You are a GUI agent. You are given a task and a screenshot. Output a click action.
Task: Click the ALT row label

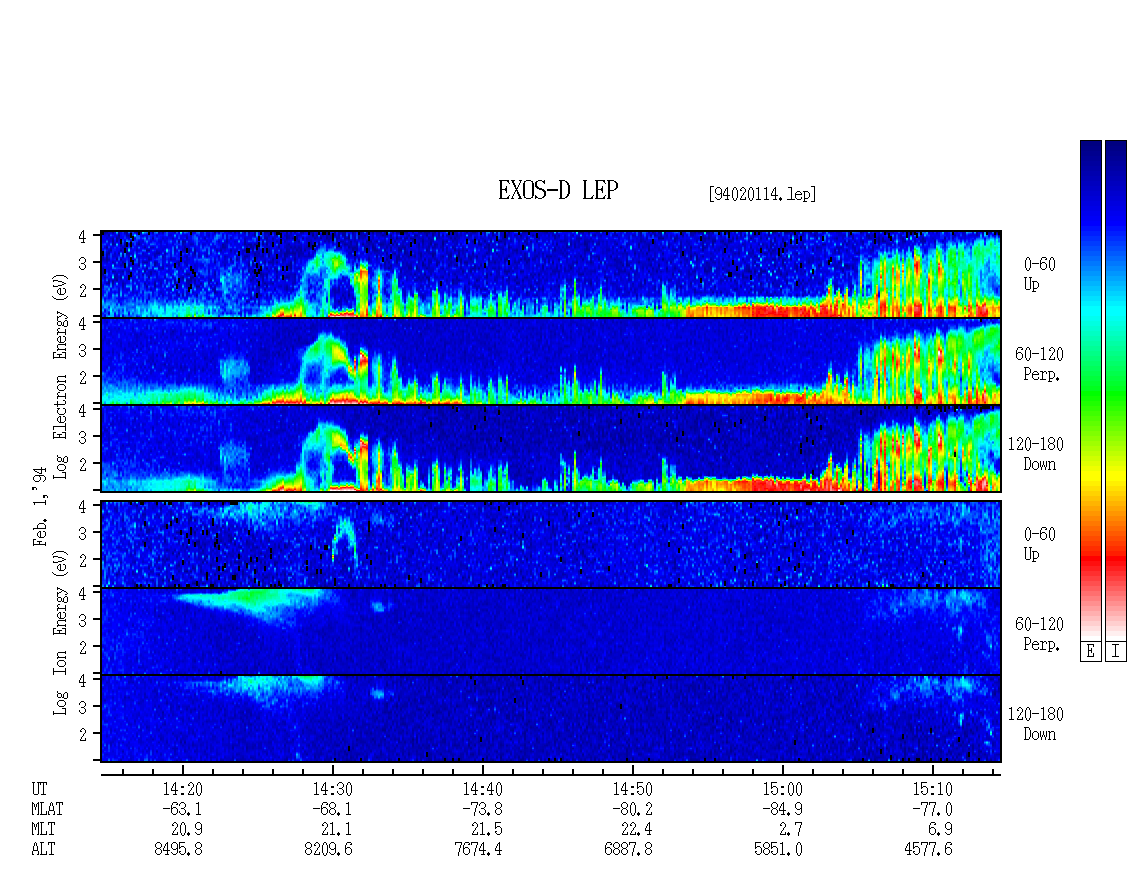coord(43,849)
